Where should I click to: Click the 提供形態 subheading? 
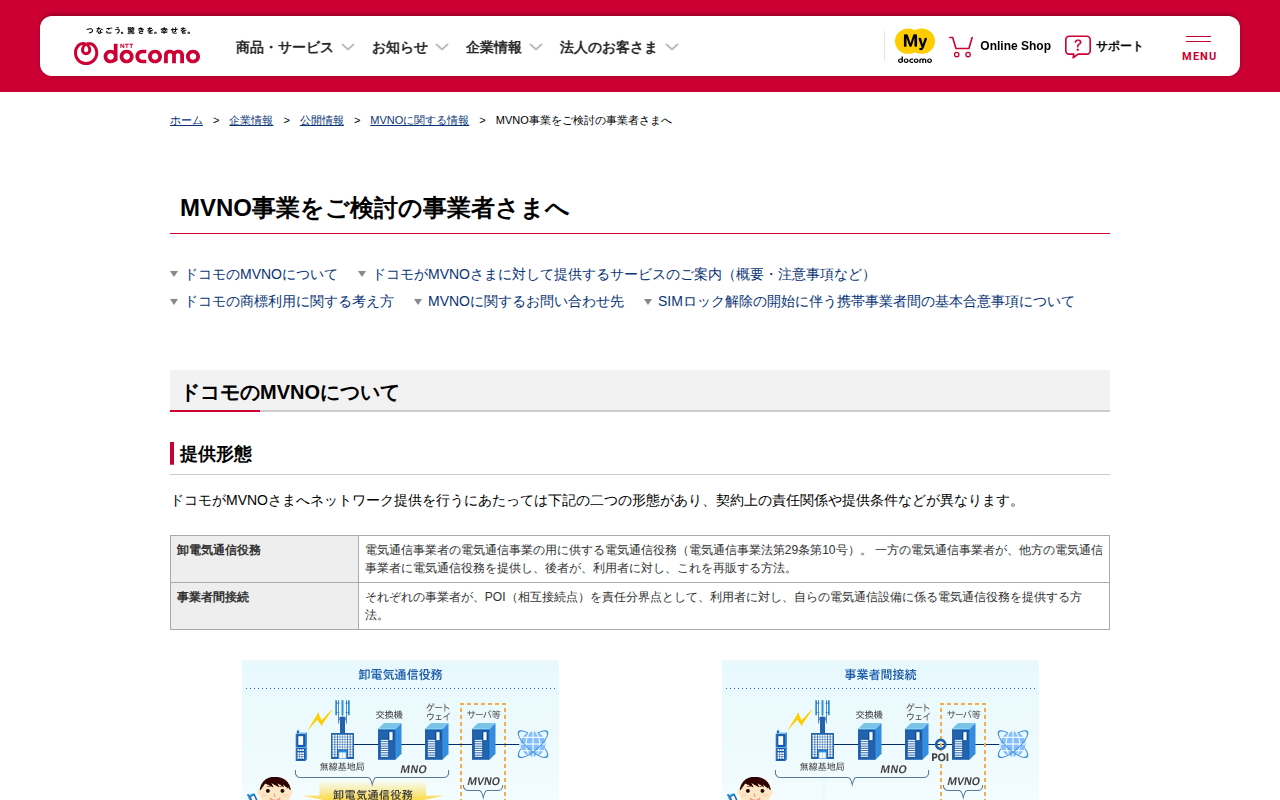pos(216,454)
